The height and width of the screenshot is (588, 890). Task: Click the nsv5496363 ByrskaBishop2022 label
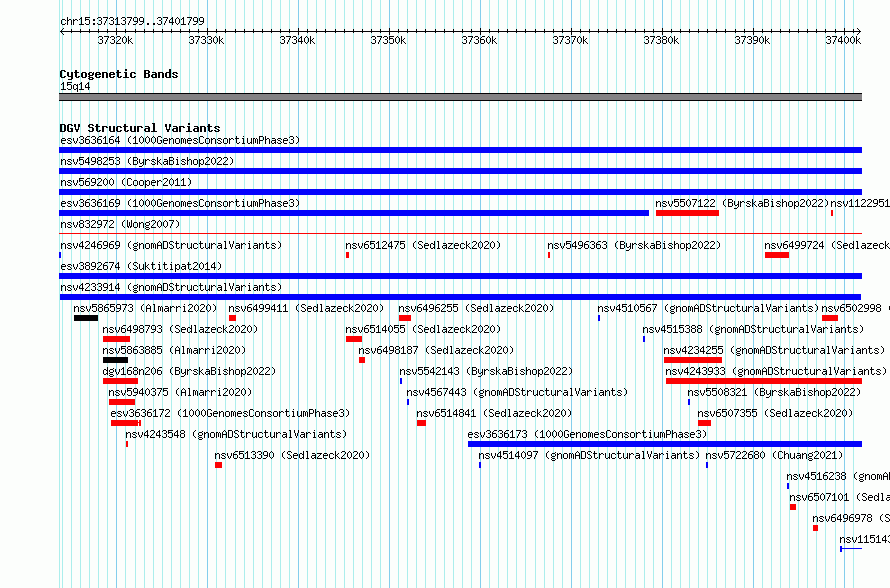pos(634,245)
